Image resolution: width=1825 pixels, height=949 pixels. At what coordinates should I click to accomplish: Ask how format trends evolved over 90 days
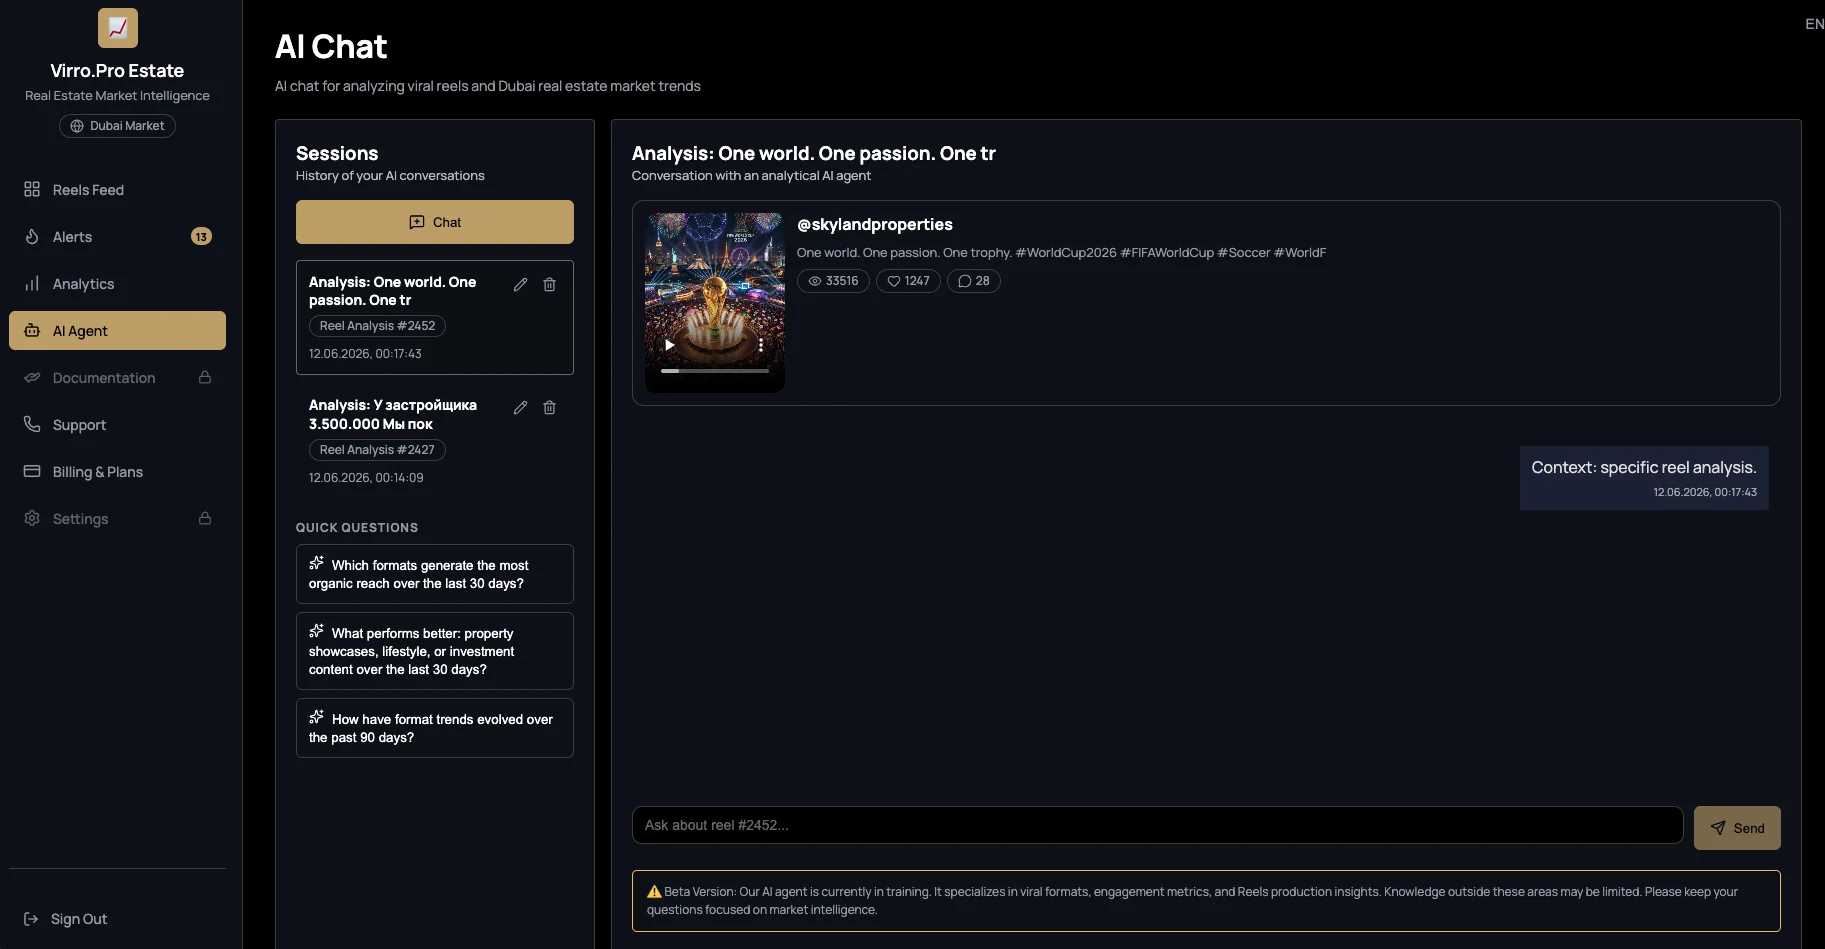point(435,728)
